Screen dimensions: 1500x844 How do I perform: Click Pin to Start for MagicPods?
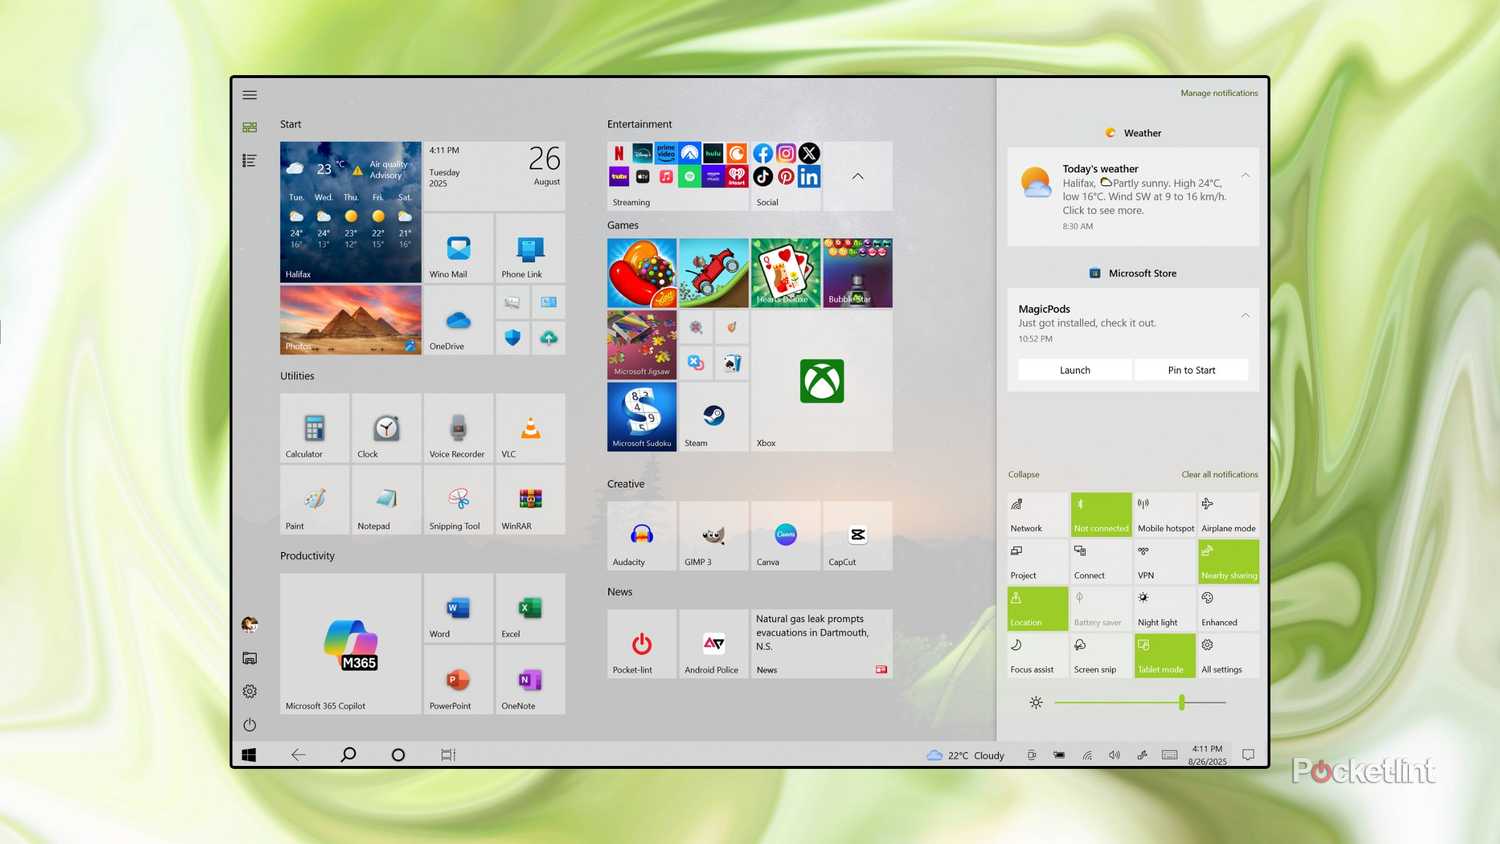(x=1191, y=369)
